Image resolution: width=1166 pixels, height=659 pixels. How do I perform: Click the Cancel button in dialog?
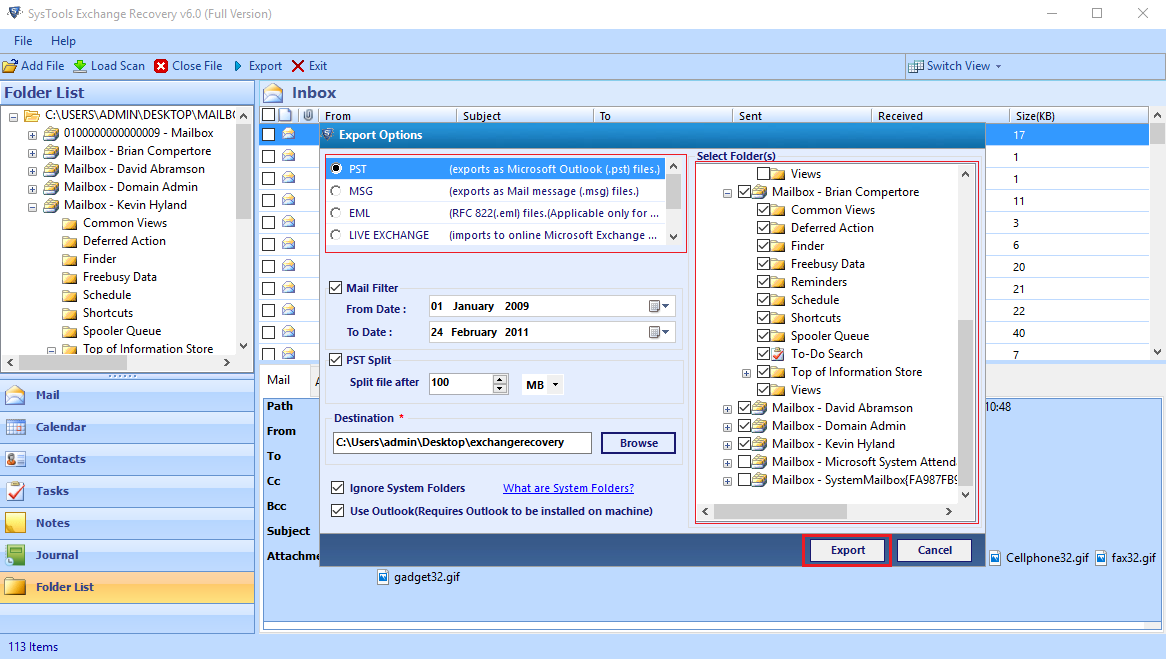(935, 550)
